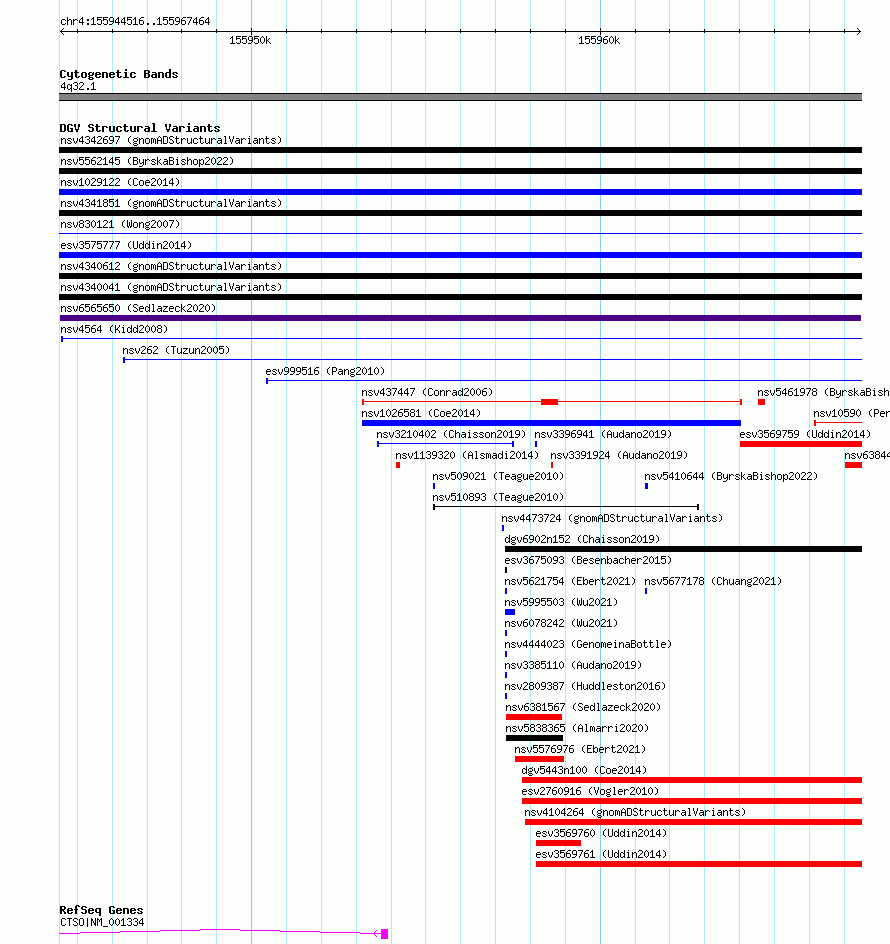Click the chr4:155944516..155967464 coordinates label

135,21
